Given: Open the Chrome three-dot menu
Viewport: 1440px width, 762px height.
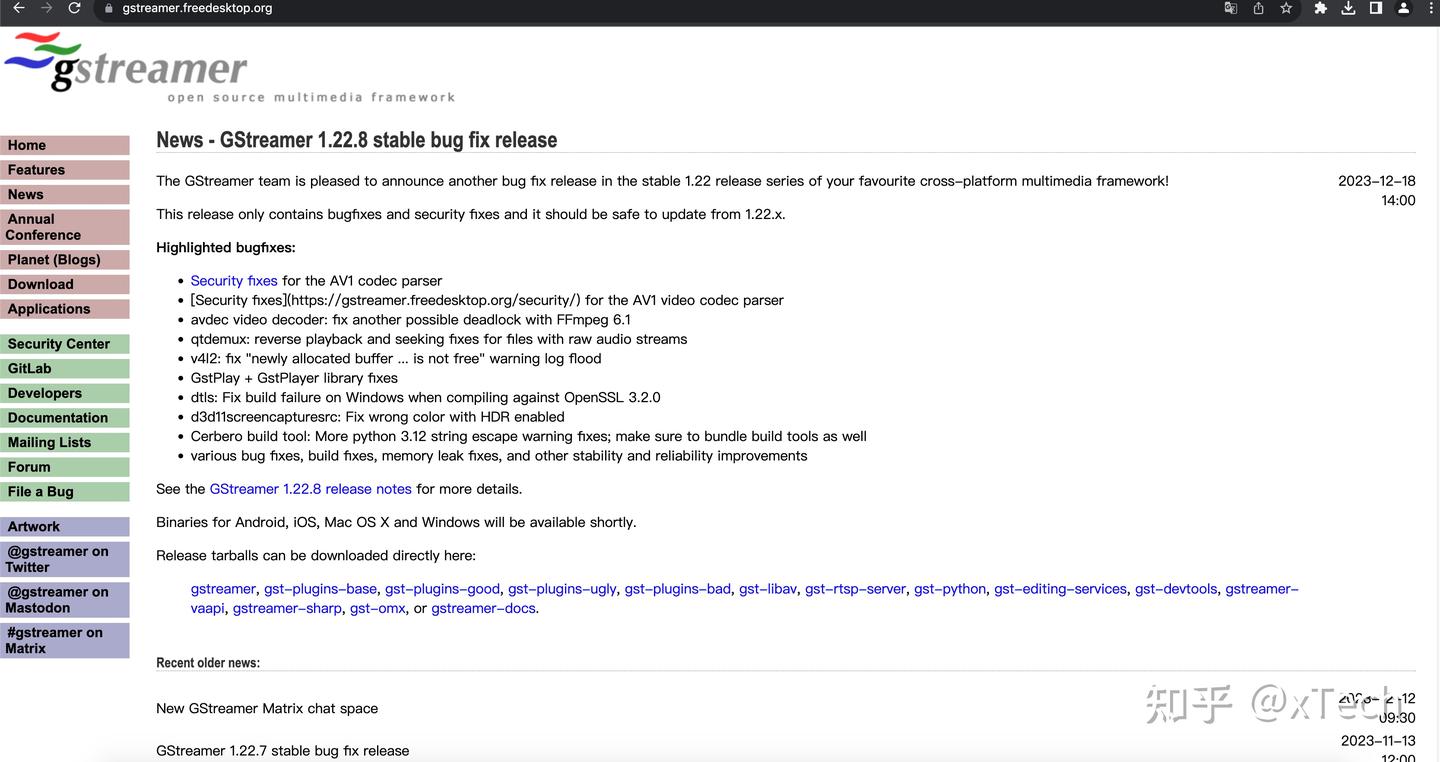Looking at the screenshot, I should point(1431,8).
